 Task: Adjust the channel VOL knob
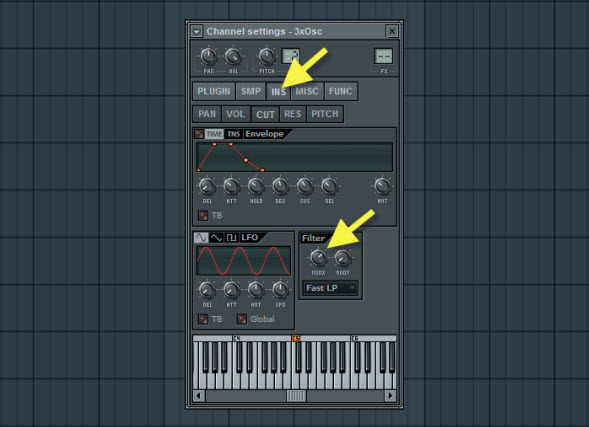[x=233, y=56]
